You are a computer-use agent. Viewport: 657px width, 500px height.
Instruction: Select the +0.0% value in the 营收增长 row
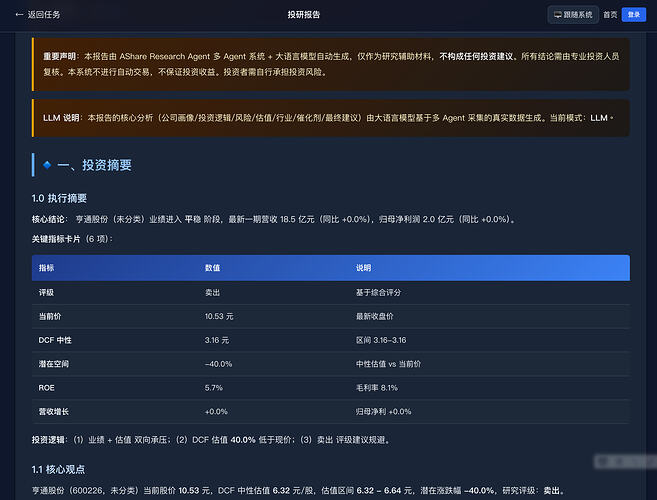(x=216, y=412)
